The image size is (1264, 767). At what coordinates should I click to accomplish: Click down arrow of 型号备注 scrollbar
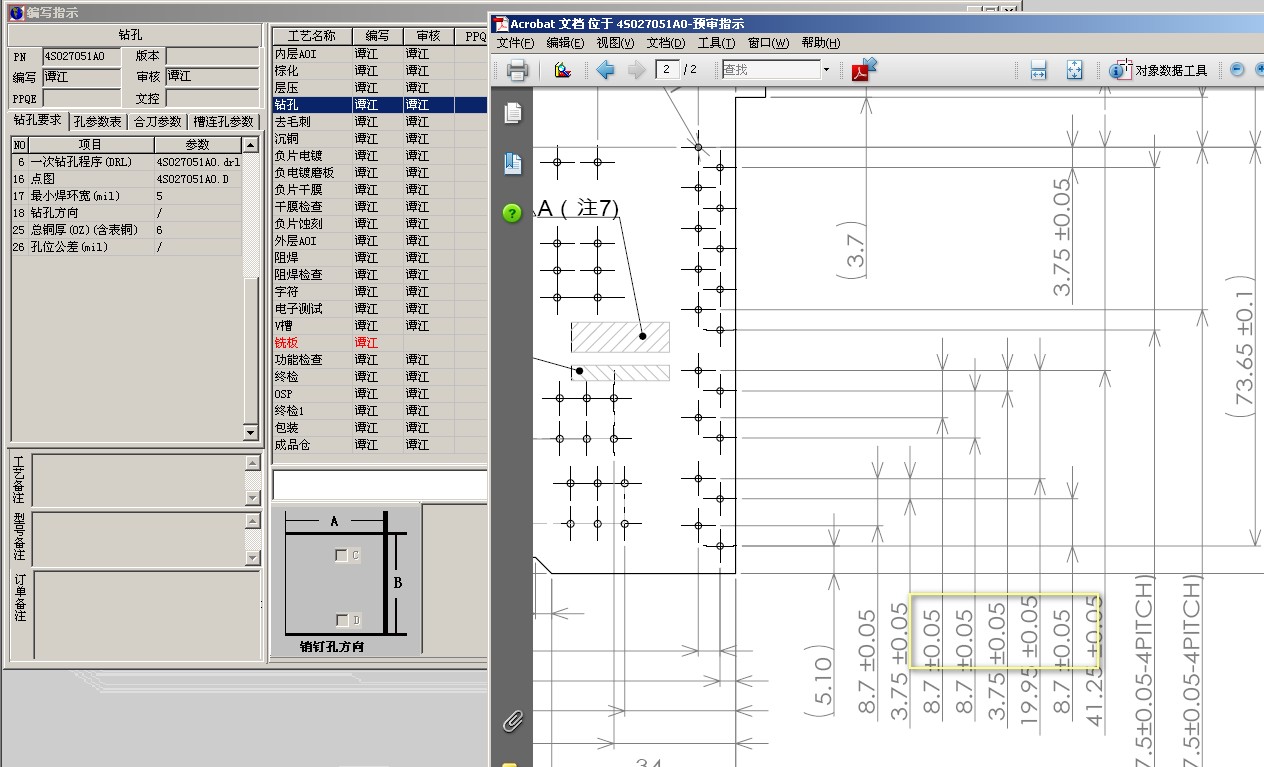[253, 557]
